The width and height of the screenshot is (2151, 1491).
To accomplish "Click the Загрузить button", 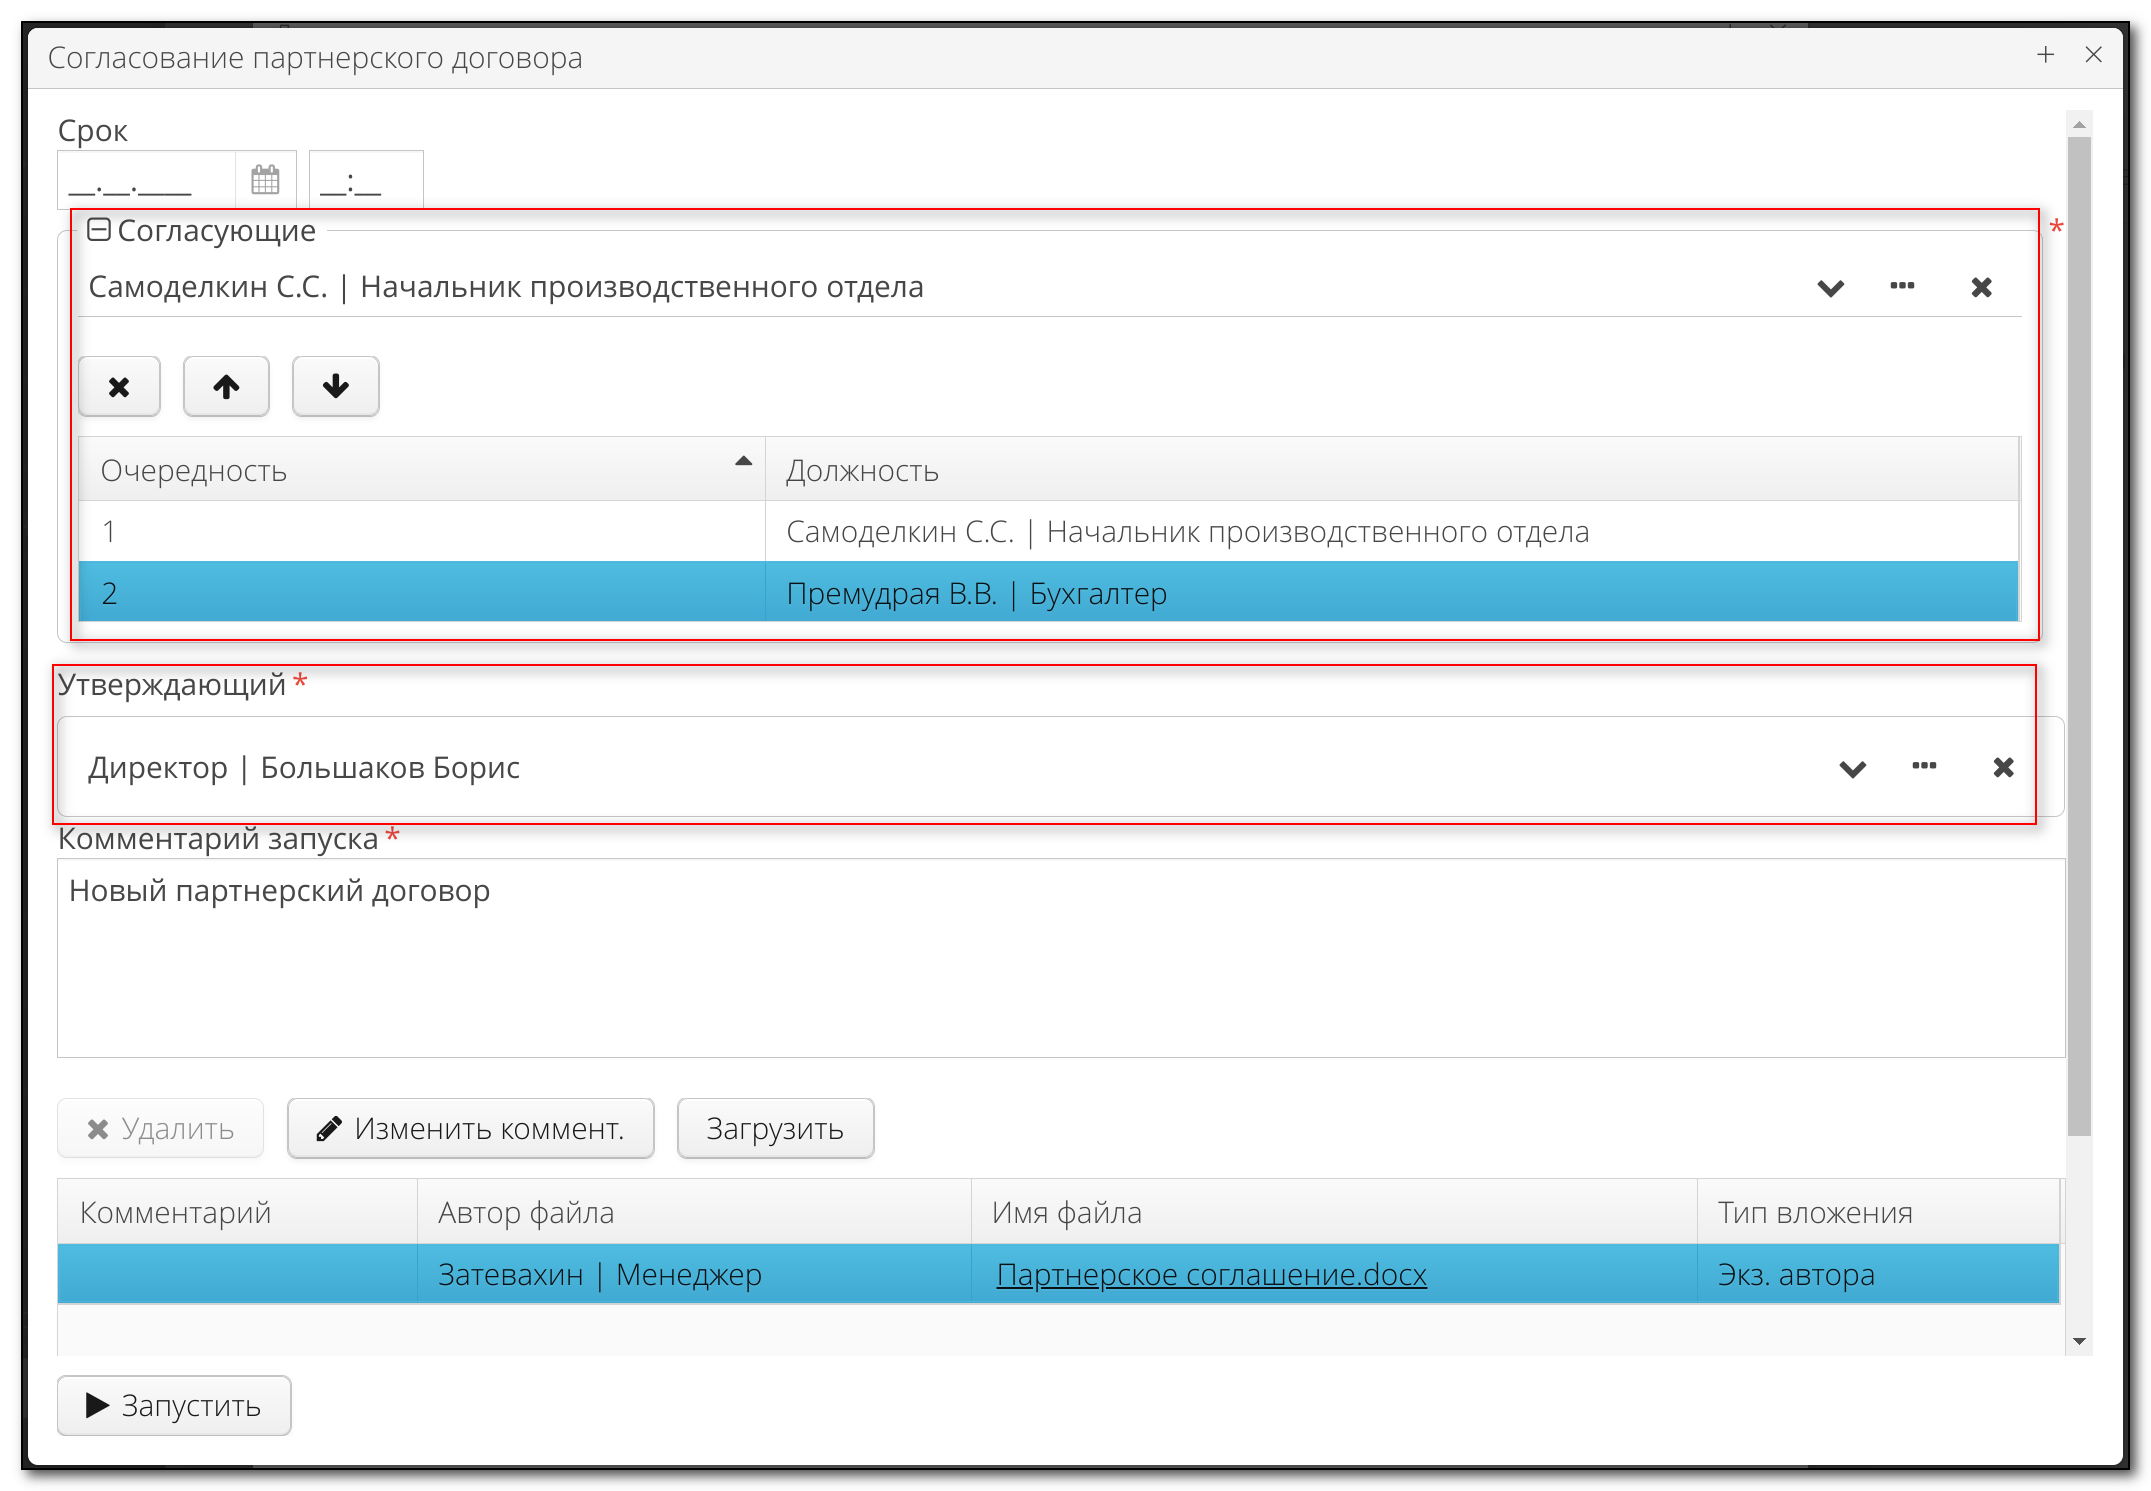I will coord(775,1129).
